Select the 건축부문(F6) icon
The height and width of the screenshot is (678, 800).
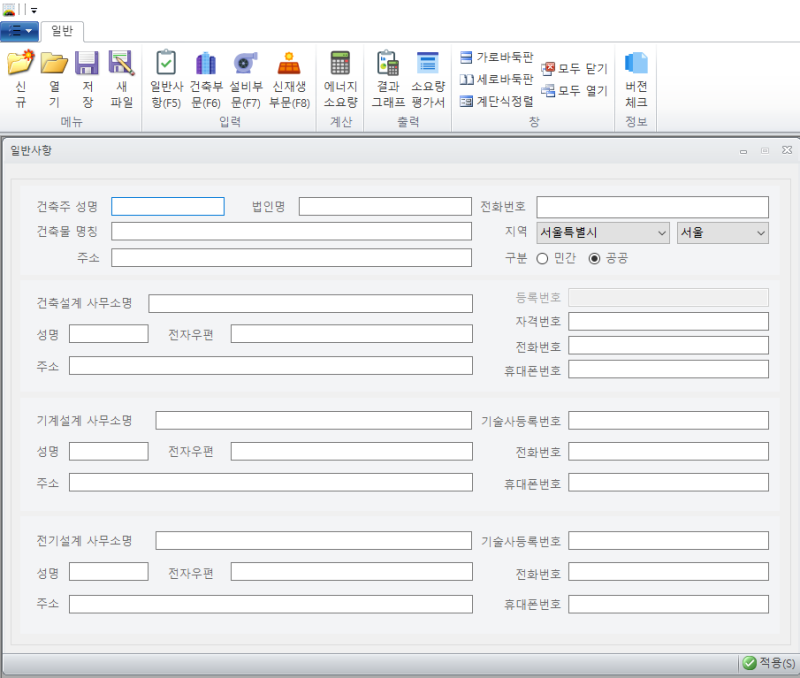click(207, 75)
